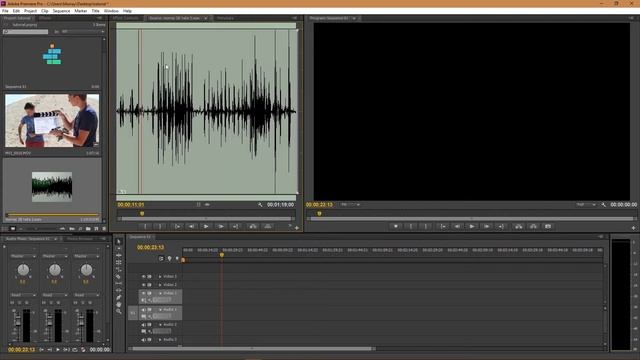Viewport: 640px width, 360px height.
Task: Select the Selection tool in Tools panel
Action: 119,241
